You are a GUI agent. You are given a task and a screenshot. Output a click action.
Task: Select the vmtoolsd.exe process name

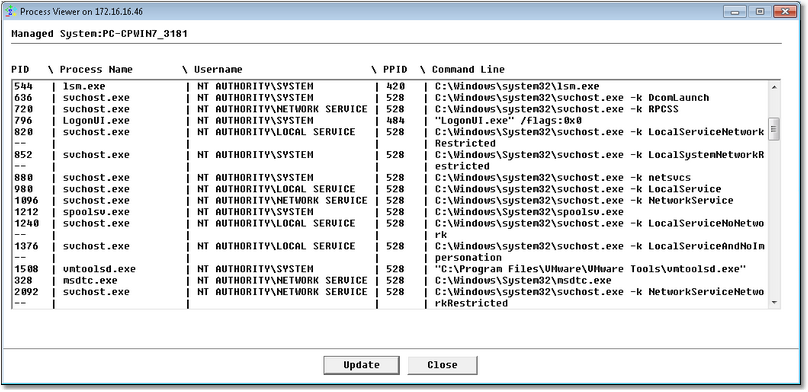tap(99, 269)
